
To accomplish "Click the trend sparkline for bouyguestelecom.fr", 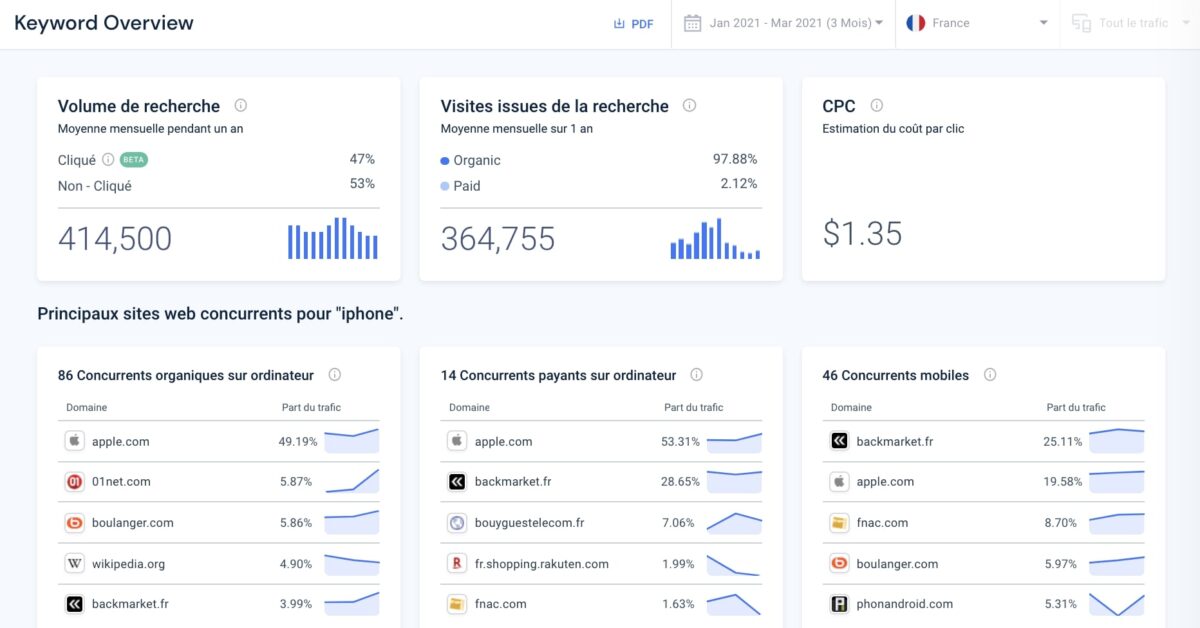I will (734, 522).
